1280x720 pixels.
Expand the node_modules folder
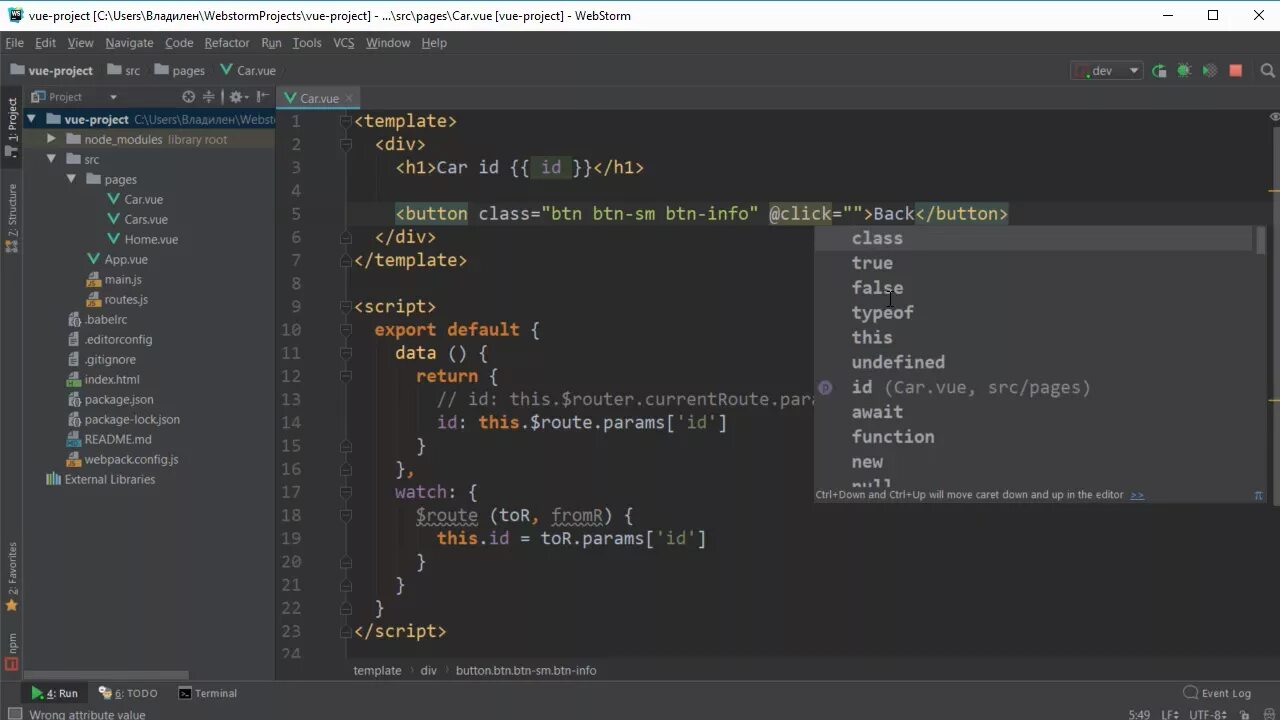click(x=51, y=139)
